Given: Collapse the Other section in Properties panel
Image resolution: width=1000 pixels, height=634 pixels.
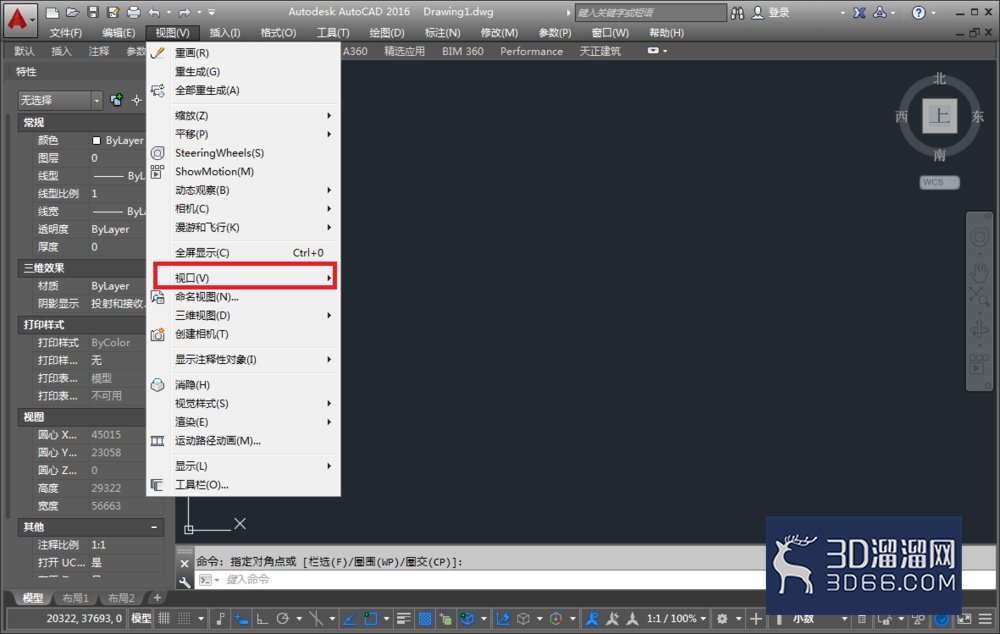Looking at the screenshot, I should click(x=154, y=527).
